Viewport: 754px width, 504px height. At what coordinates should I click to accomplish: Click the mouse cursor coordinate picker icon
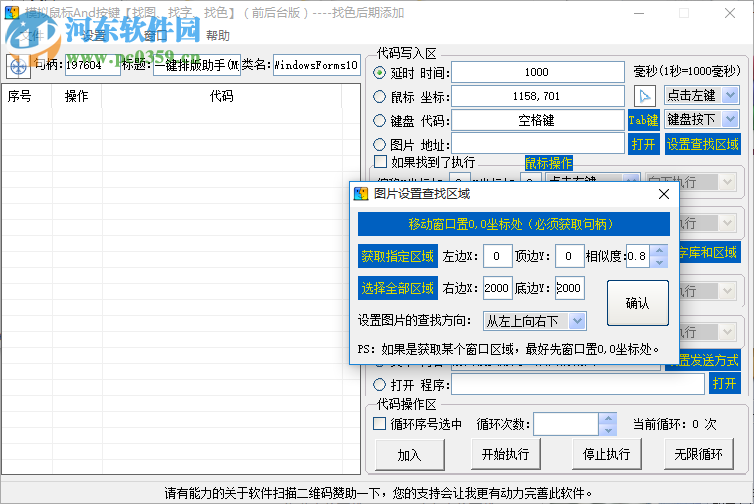coord(645,96)
